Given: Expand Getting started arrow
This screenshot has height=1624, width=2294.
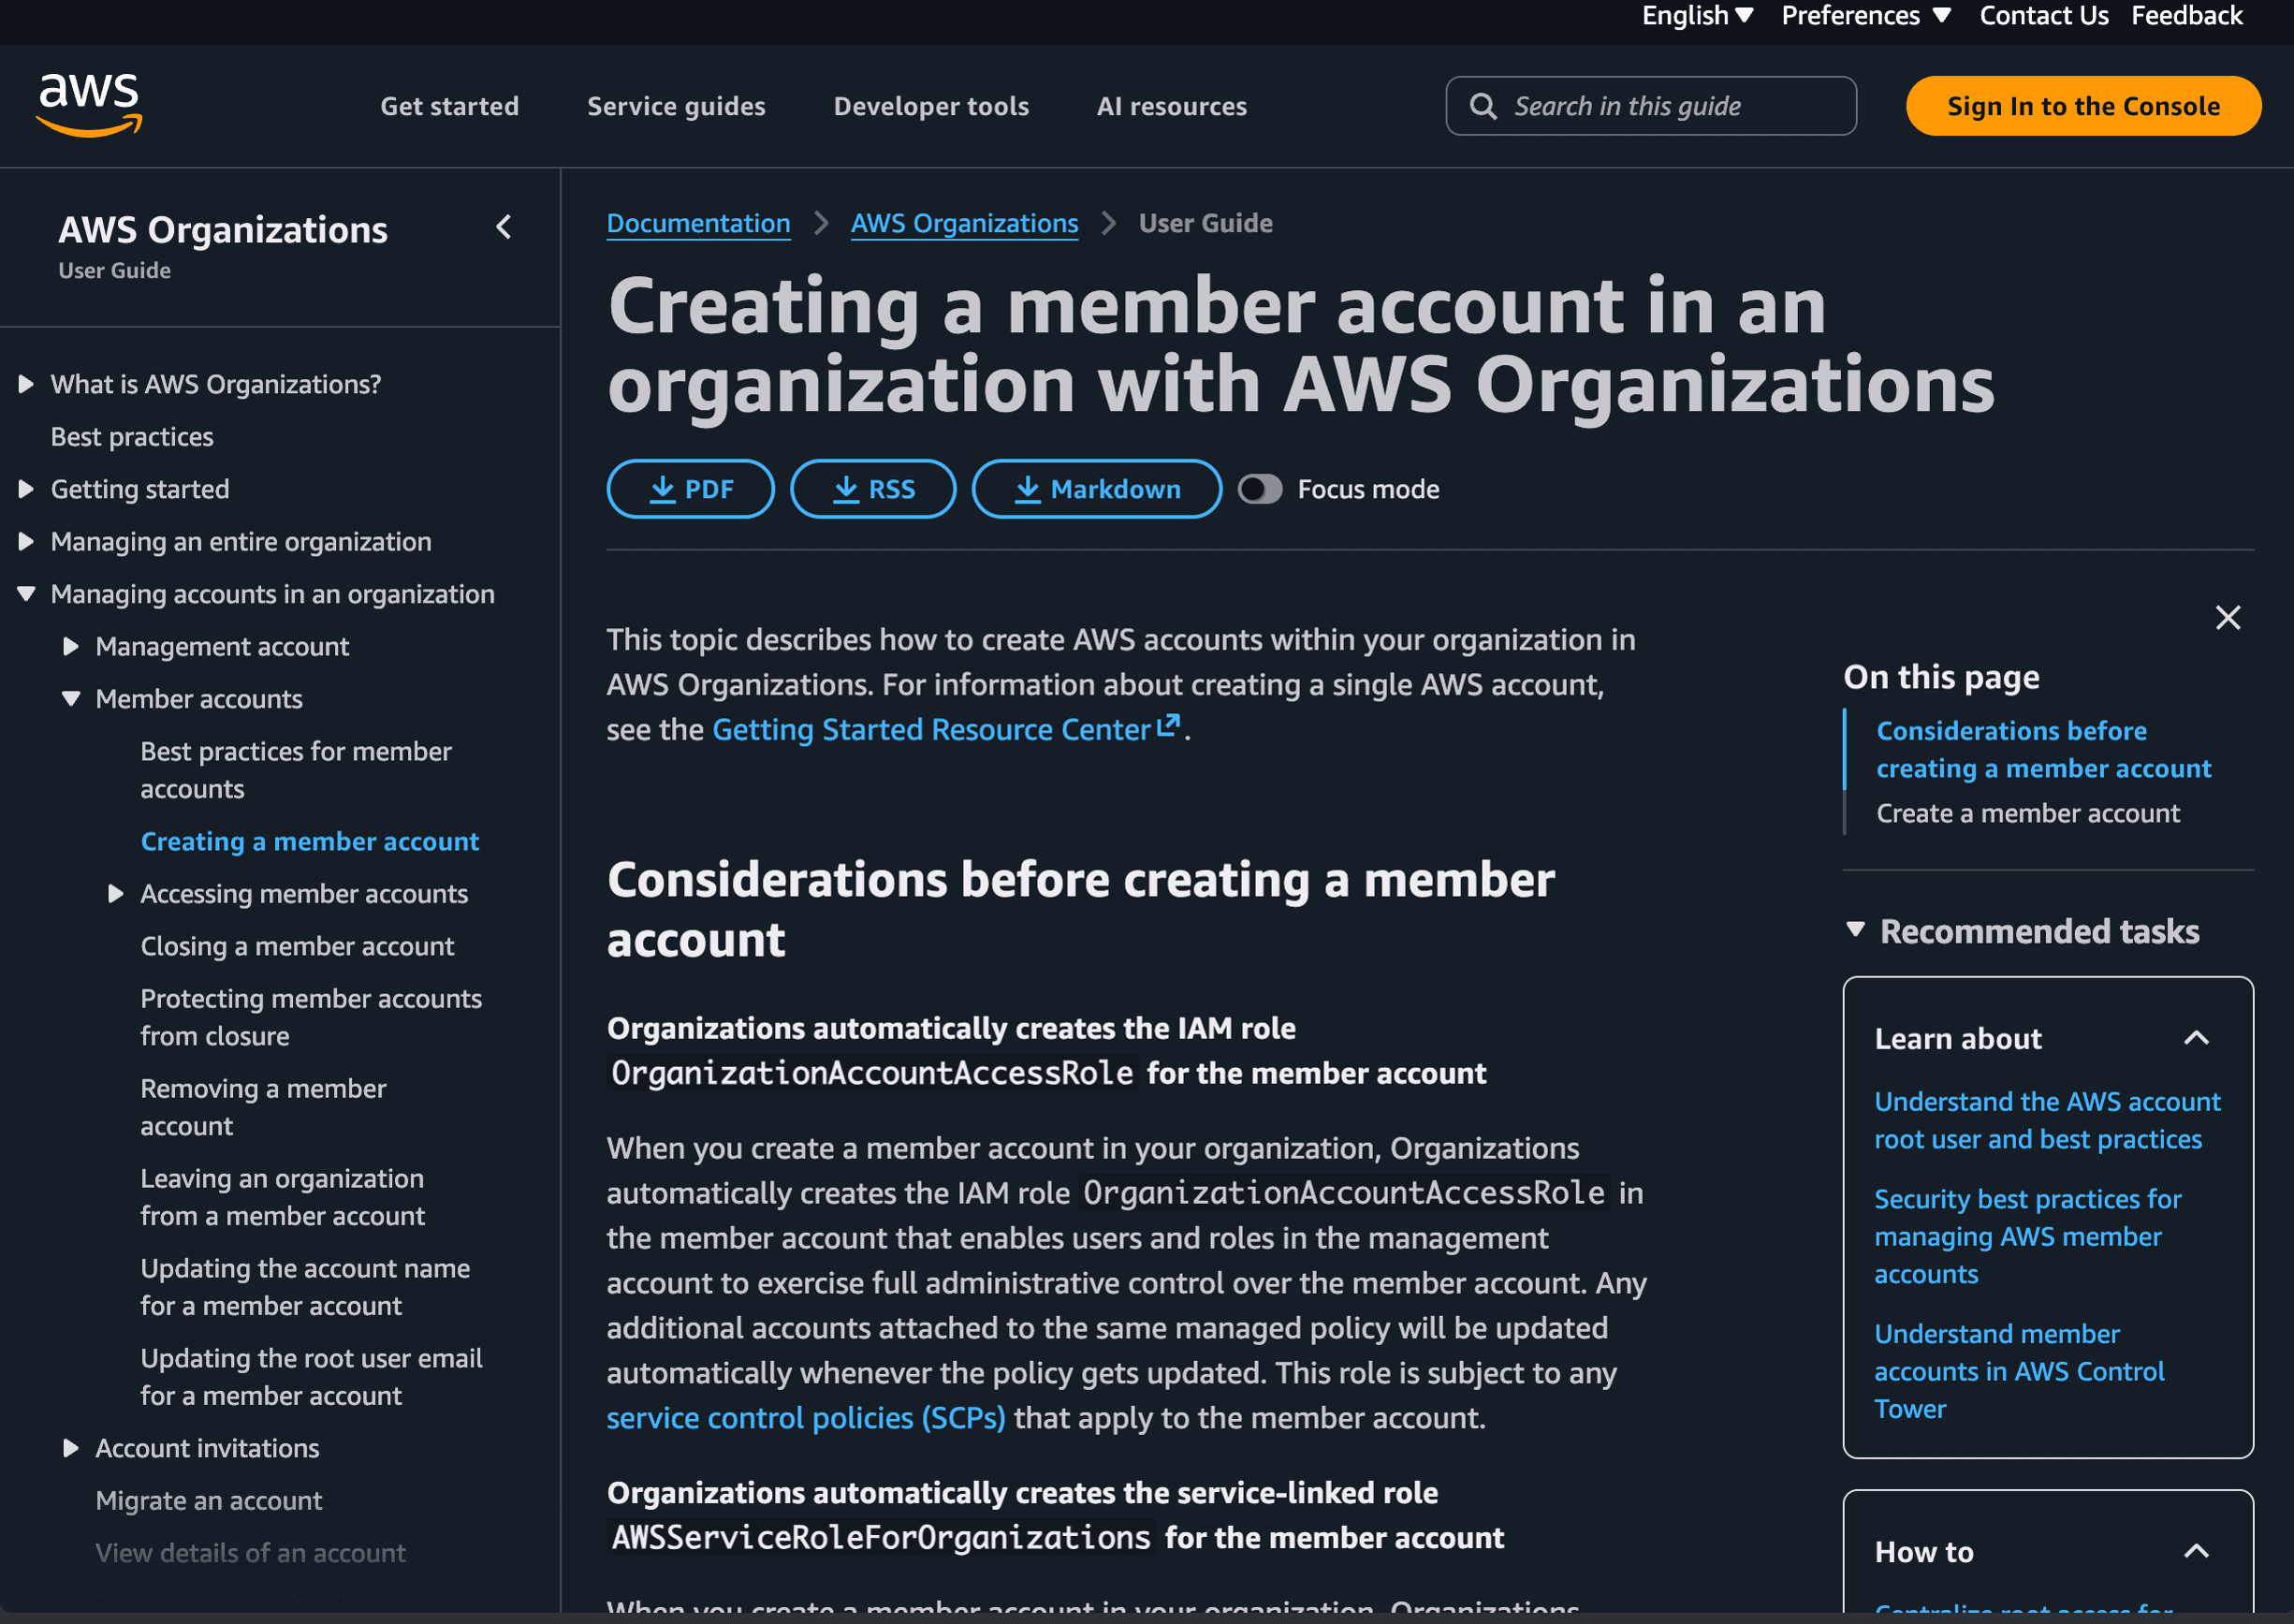Looking at the screenshot, I should click(x=26, y=489).
